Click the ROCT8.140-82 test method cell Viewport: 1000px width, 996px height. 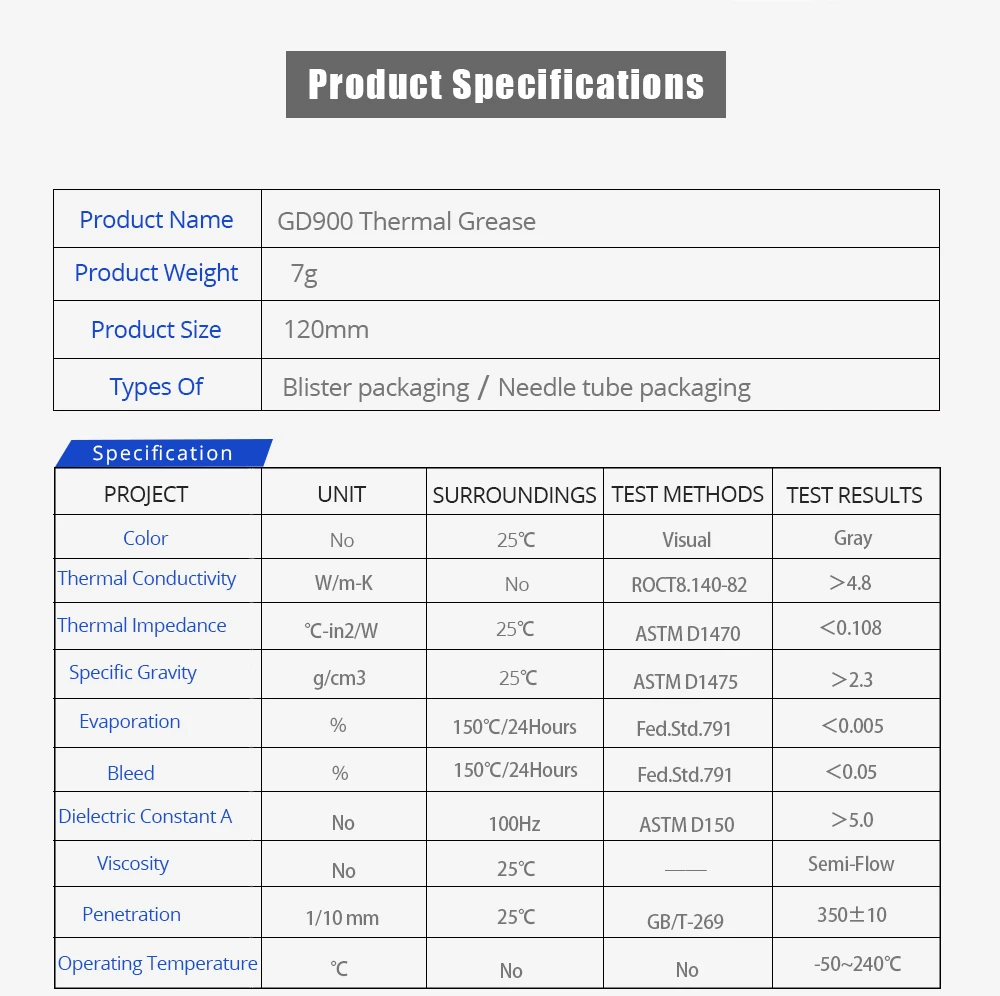689,585
